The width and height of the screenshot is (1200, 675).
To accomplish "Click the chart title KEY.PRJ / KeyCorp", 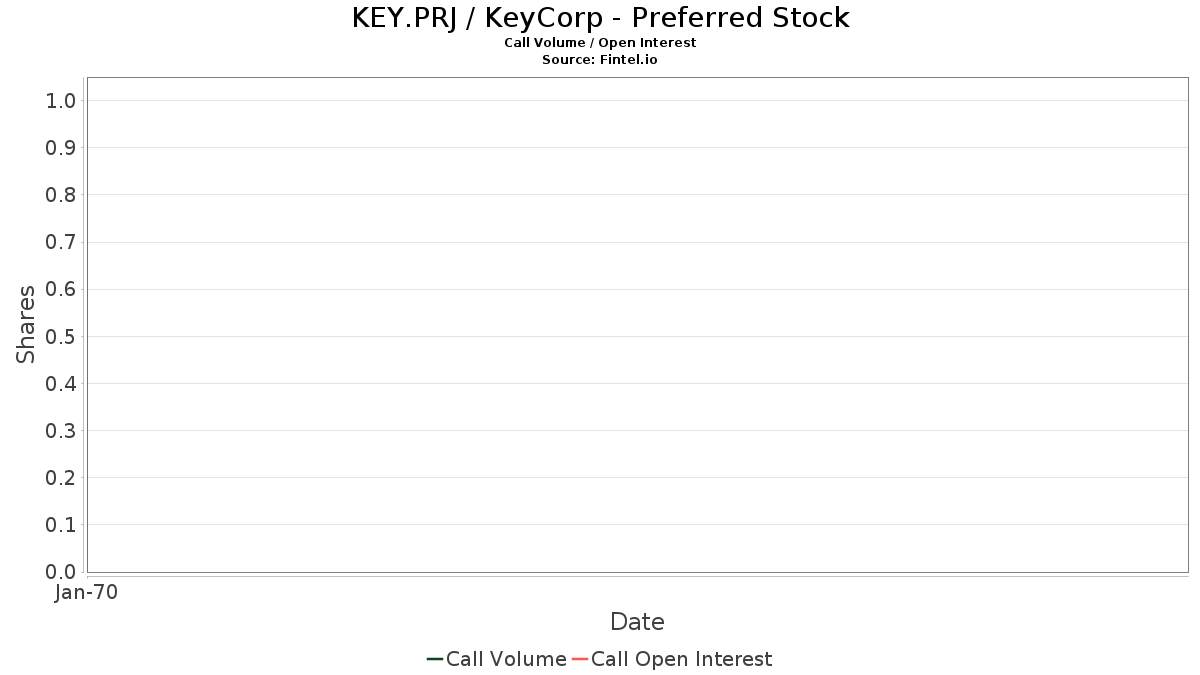I will (x=600, y=18).
